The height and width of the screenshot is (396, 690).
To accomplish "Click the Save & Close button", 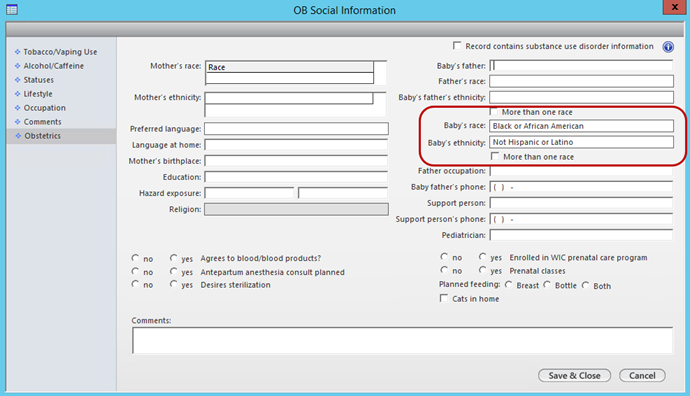I will tap(574, 375).
